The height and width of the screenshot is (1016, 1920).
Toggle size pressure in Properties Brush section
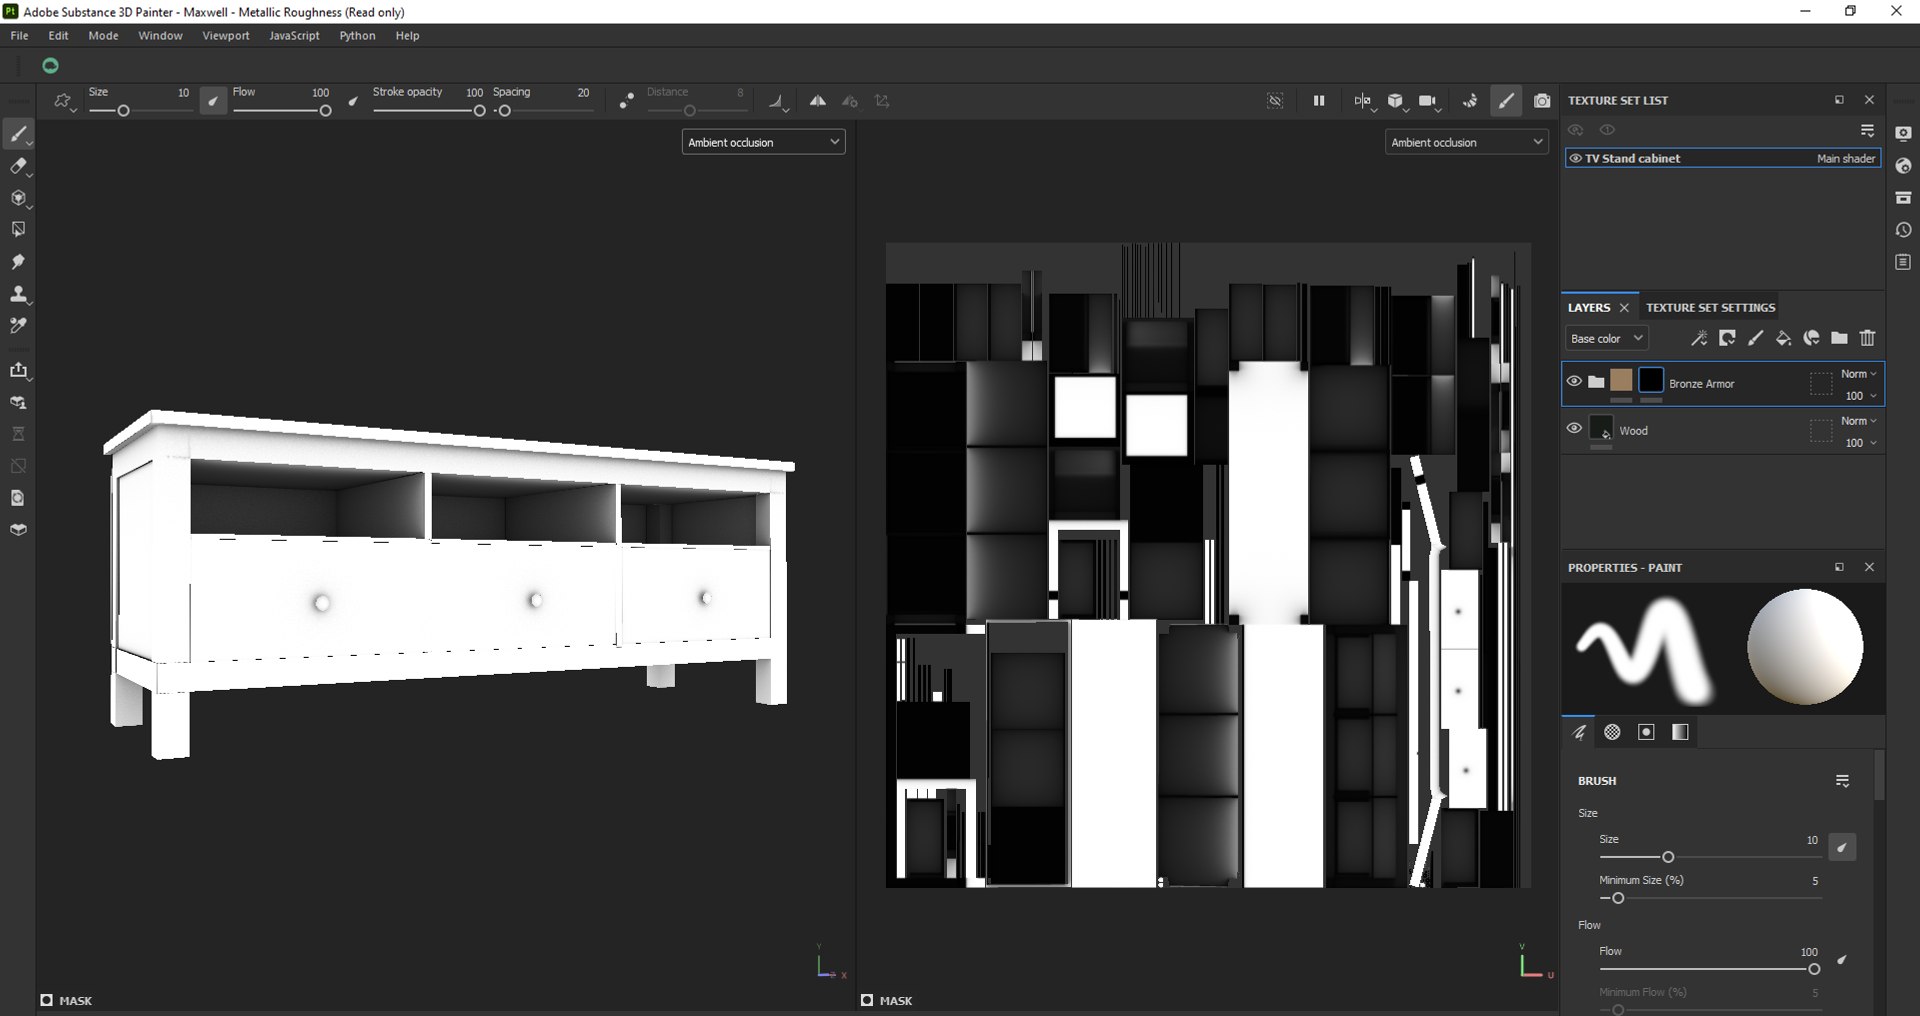coord(1842,847)
